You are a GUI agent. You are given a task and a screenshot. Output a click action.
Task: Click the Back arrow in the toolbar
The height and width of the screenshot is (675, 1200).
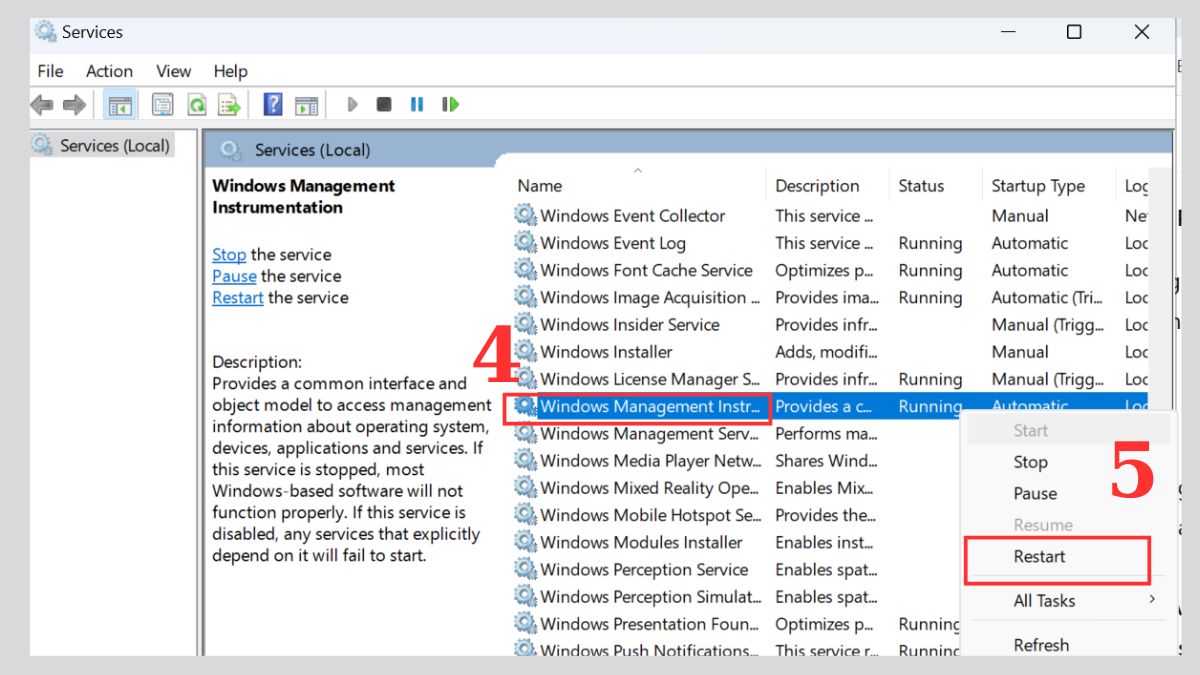point(42,104)
